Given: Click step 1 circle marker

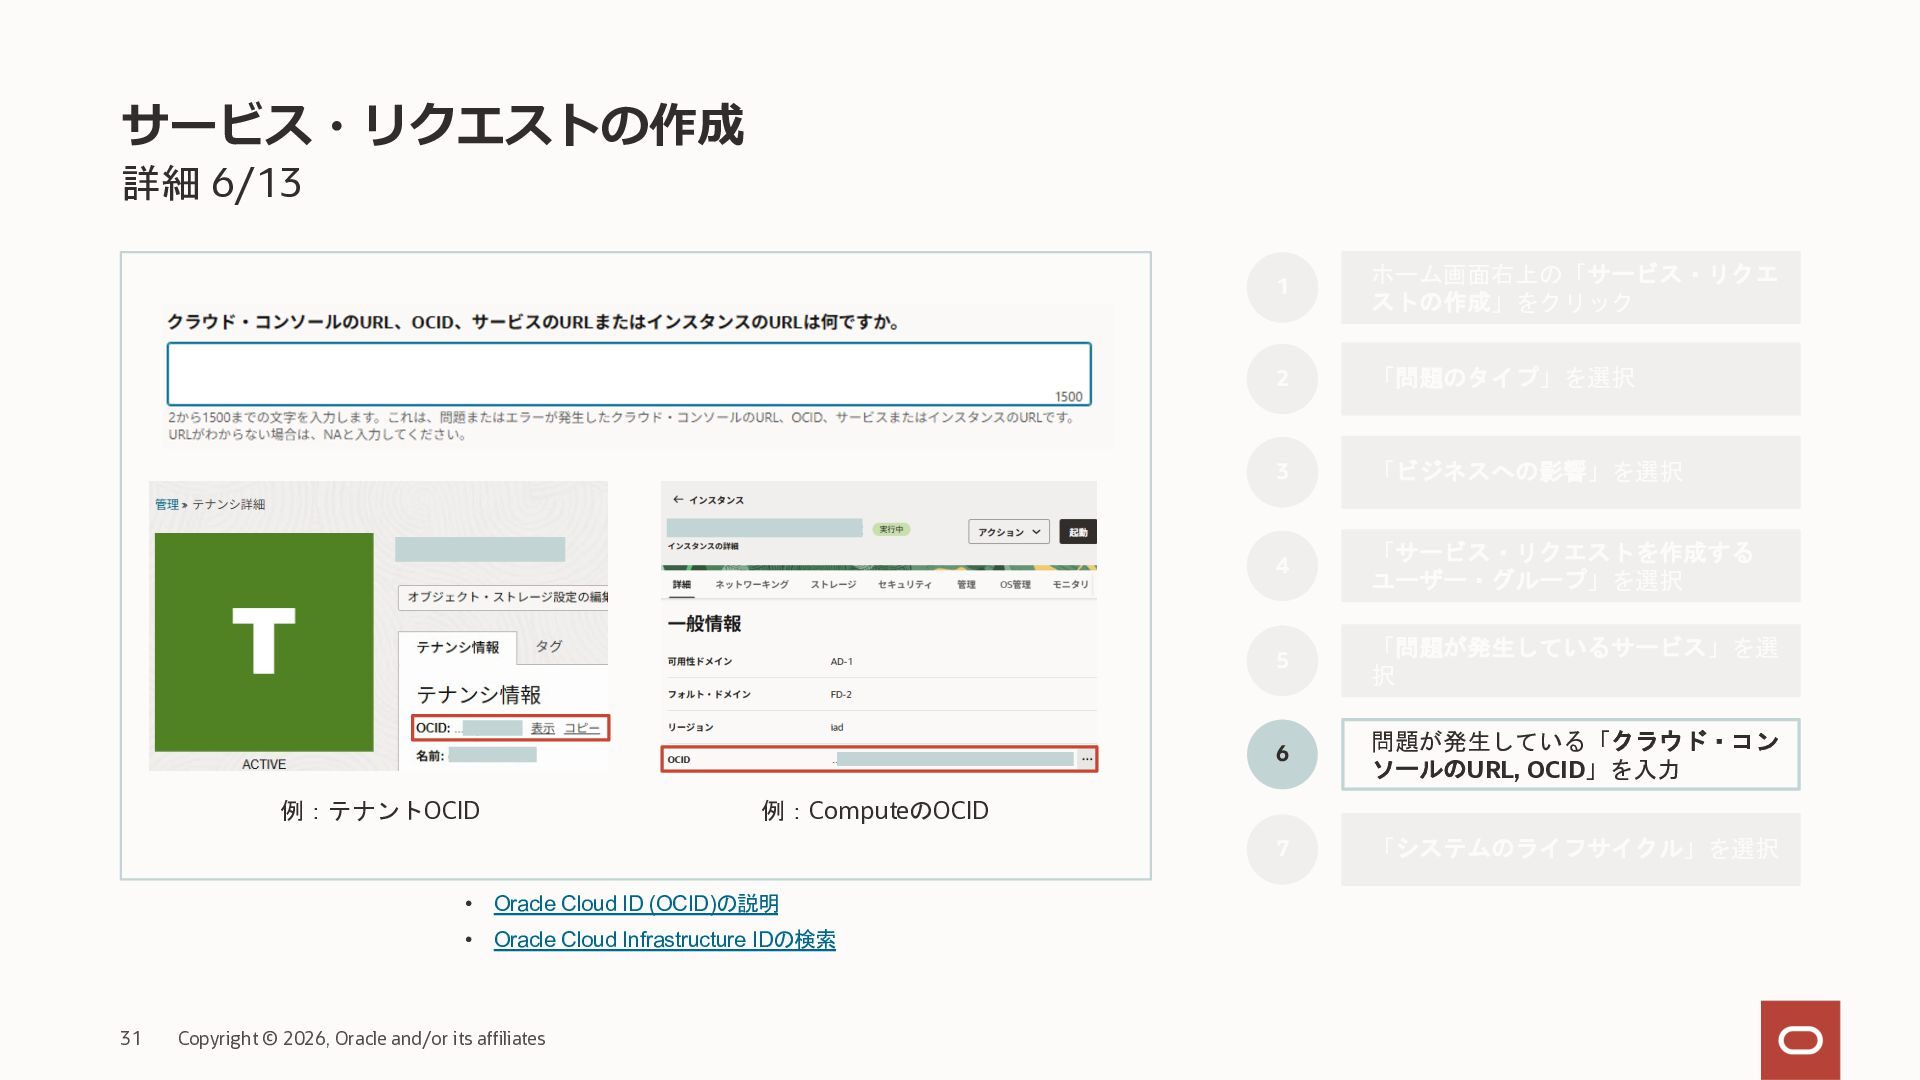Looking at the screenshot, I should coord(1282,287).
